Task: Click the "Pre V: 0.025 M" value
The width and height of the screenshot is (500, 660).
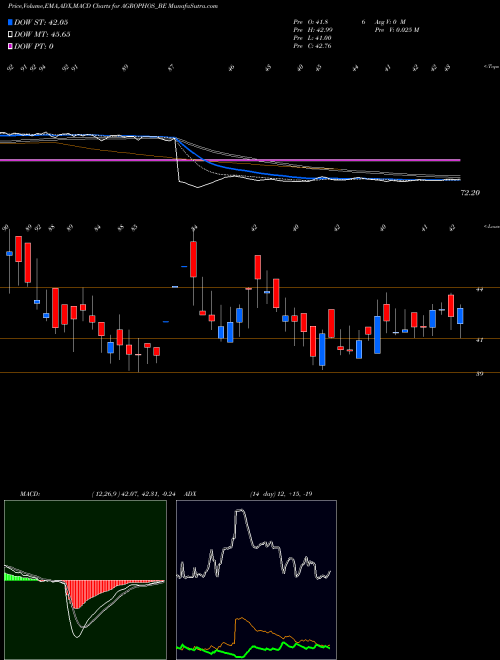Action: click(397, 30)
